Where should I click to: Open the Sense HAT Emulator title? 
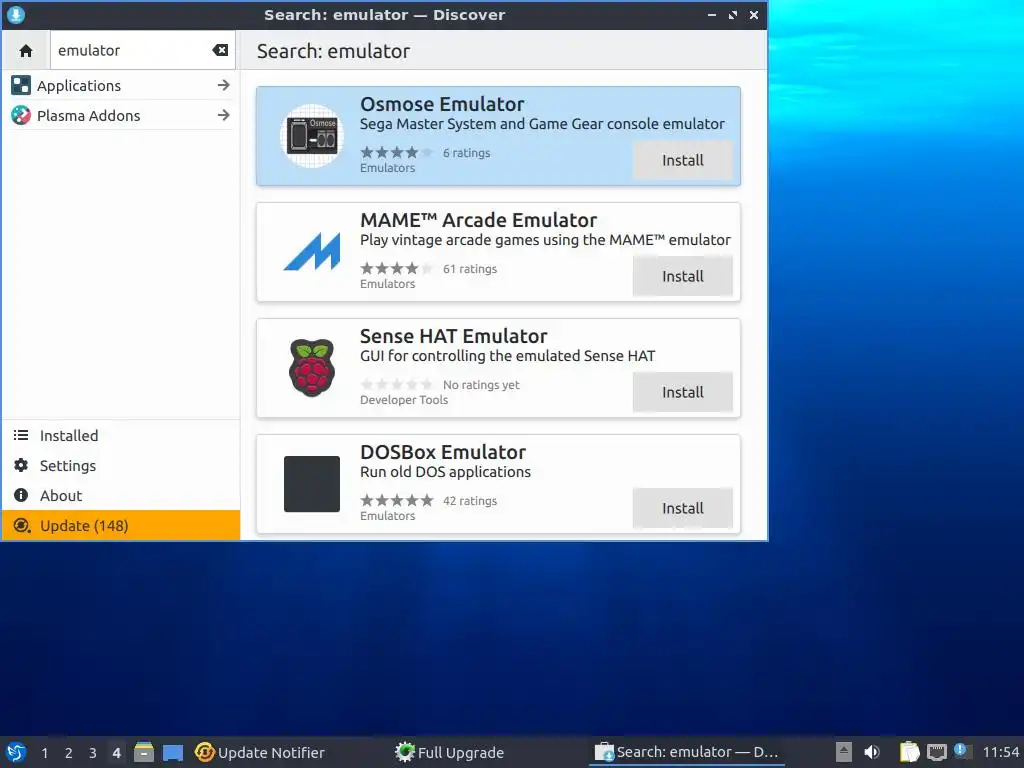click(x=454, y=336)
